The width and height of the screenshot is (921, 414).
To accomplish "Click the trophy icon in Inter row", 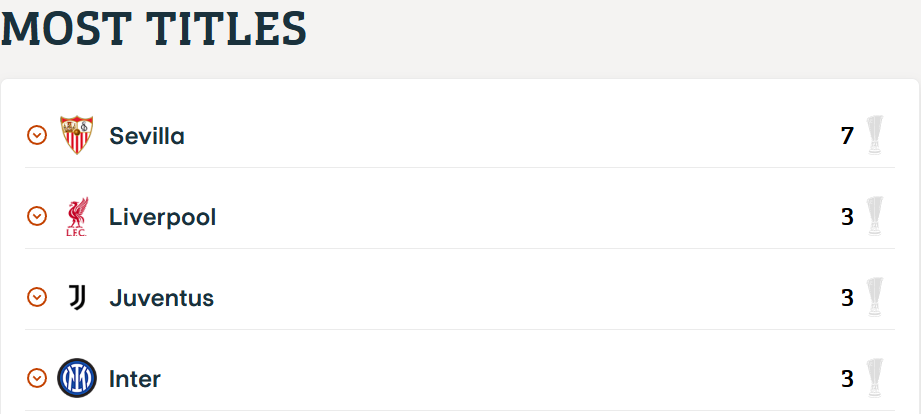I will (875, 378).
